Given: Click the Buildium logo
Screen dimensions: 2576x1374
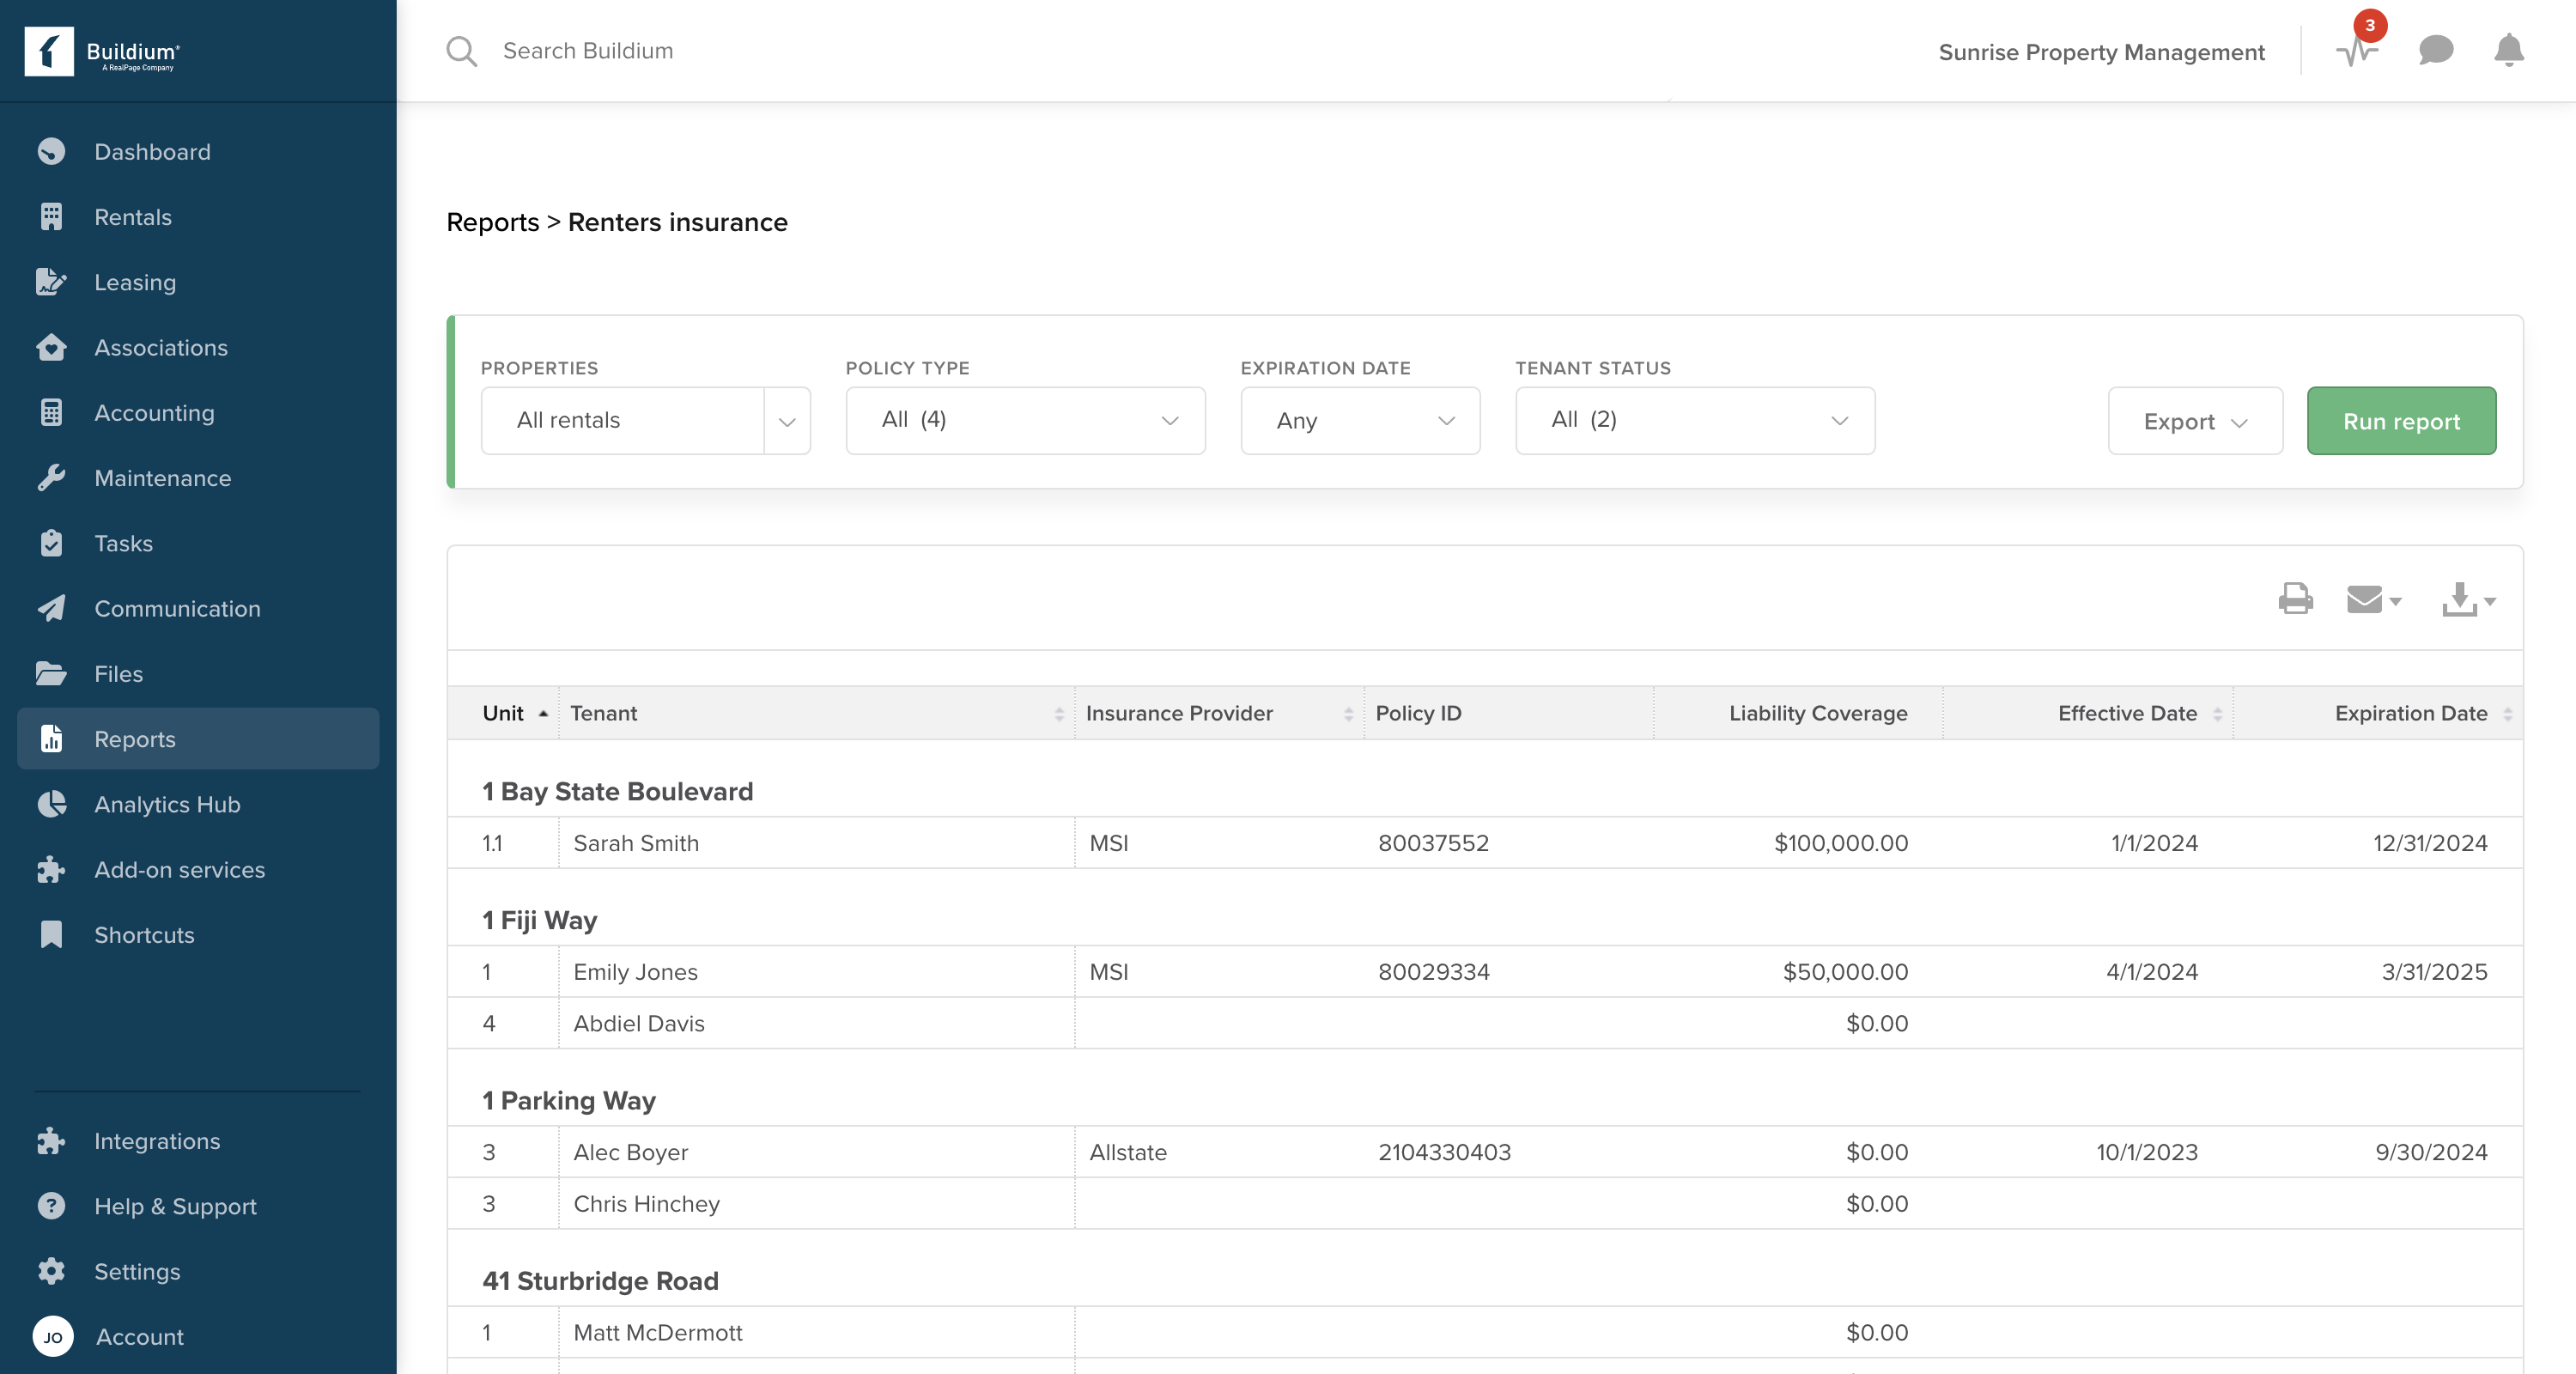Looking at the screenshot, I should [102, 51].
